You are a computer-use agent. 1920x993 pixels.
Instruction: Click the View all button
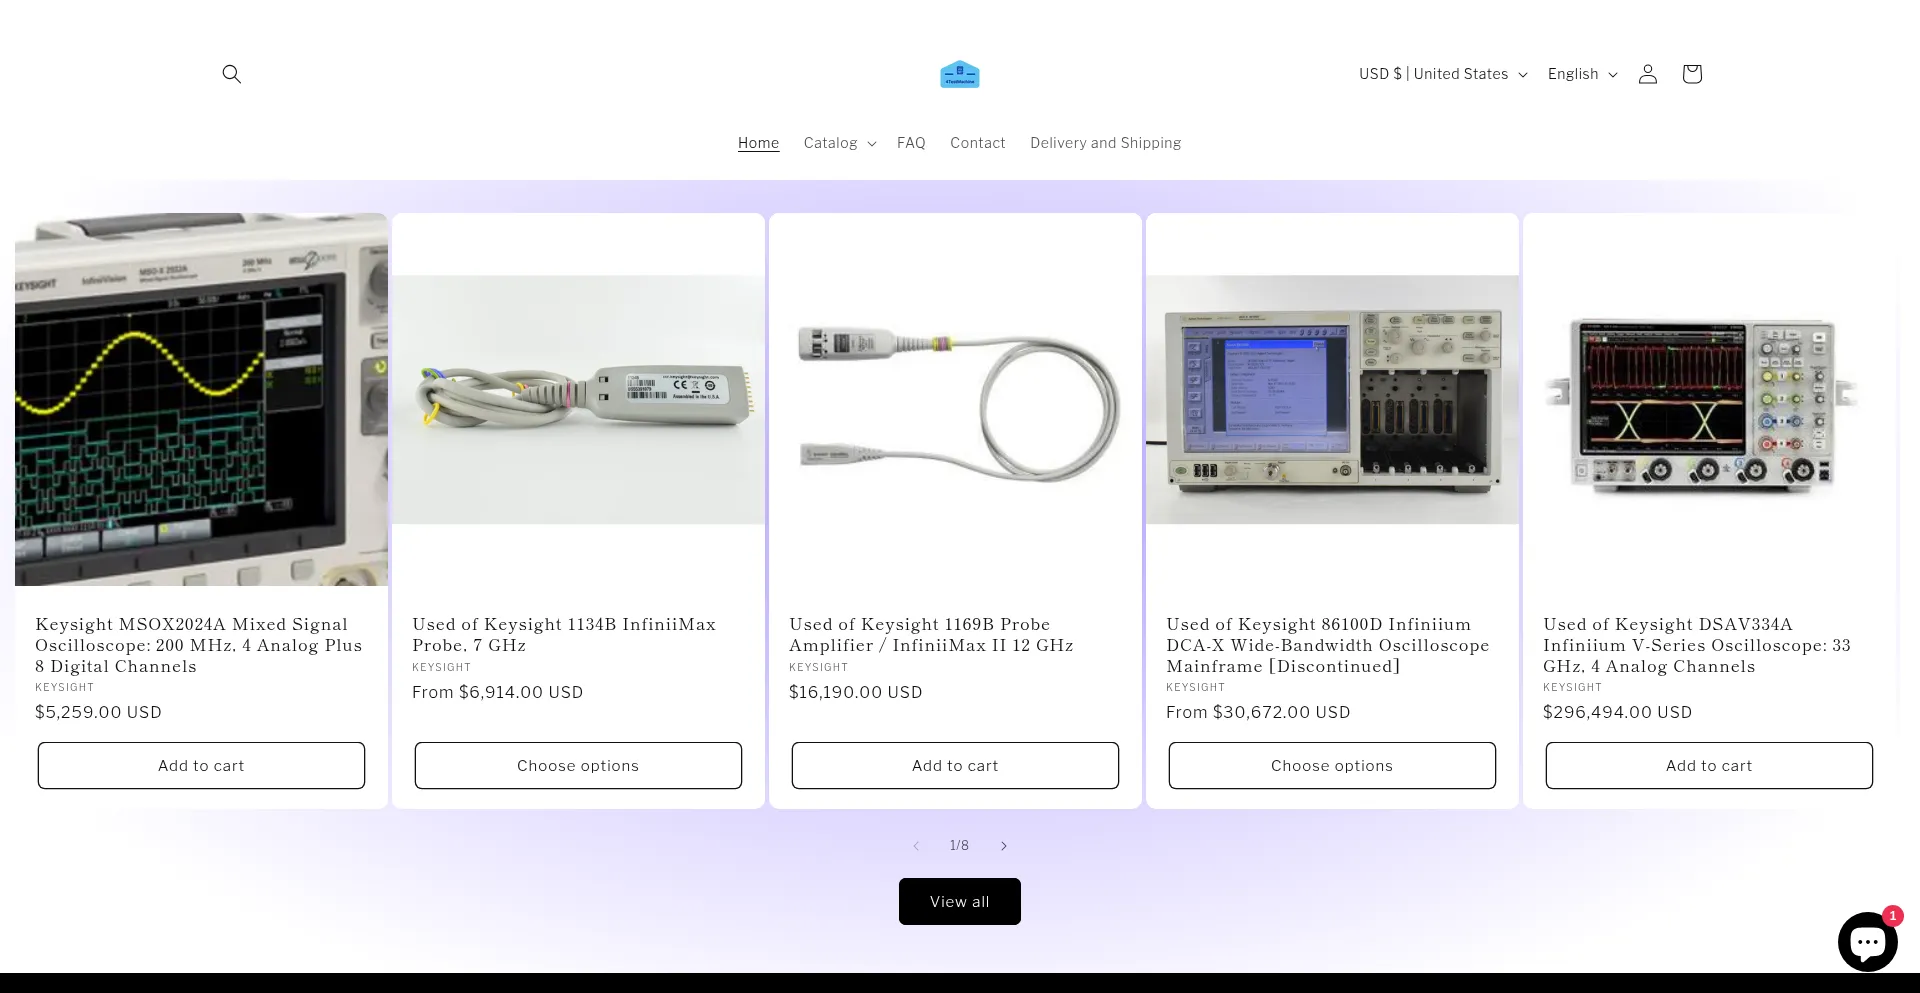[959, 901]
